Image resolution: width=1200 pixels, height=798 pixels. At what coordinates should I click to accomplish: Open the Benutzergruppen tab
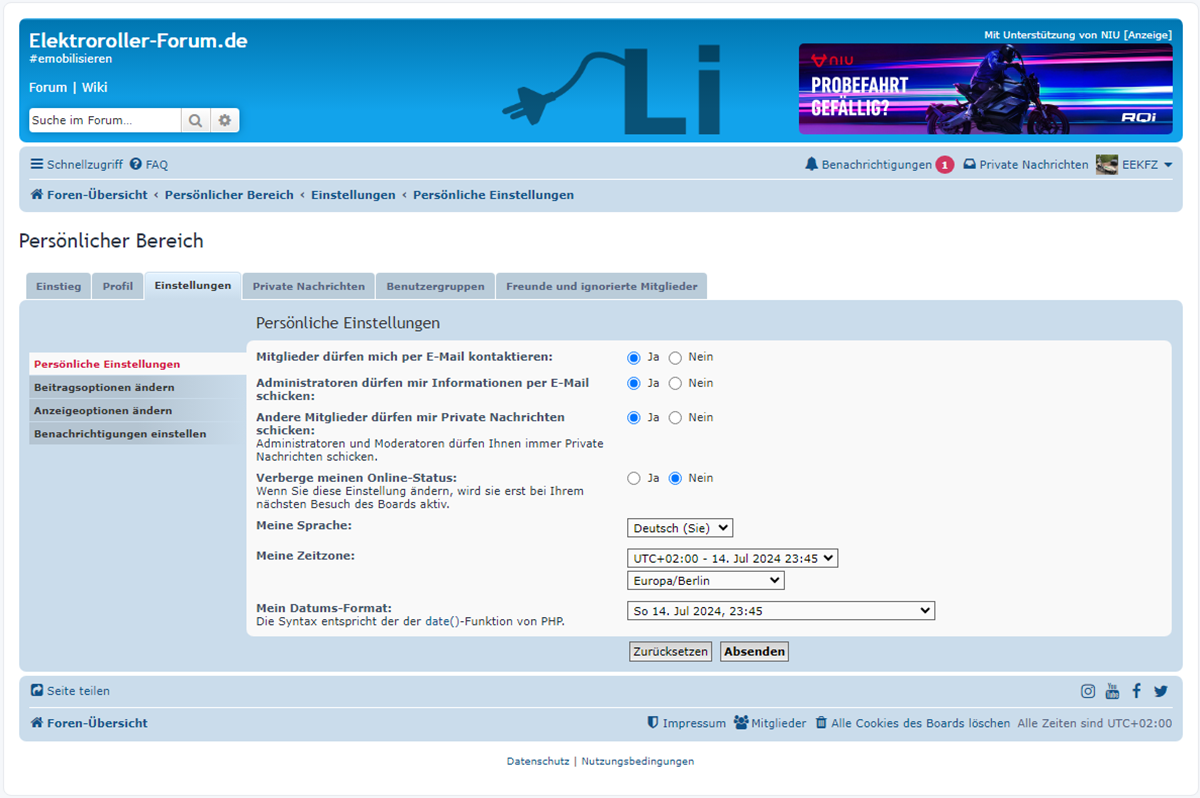[x=435, y=286]
